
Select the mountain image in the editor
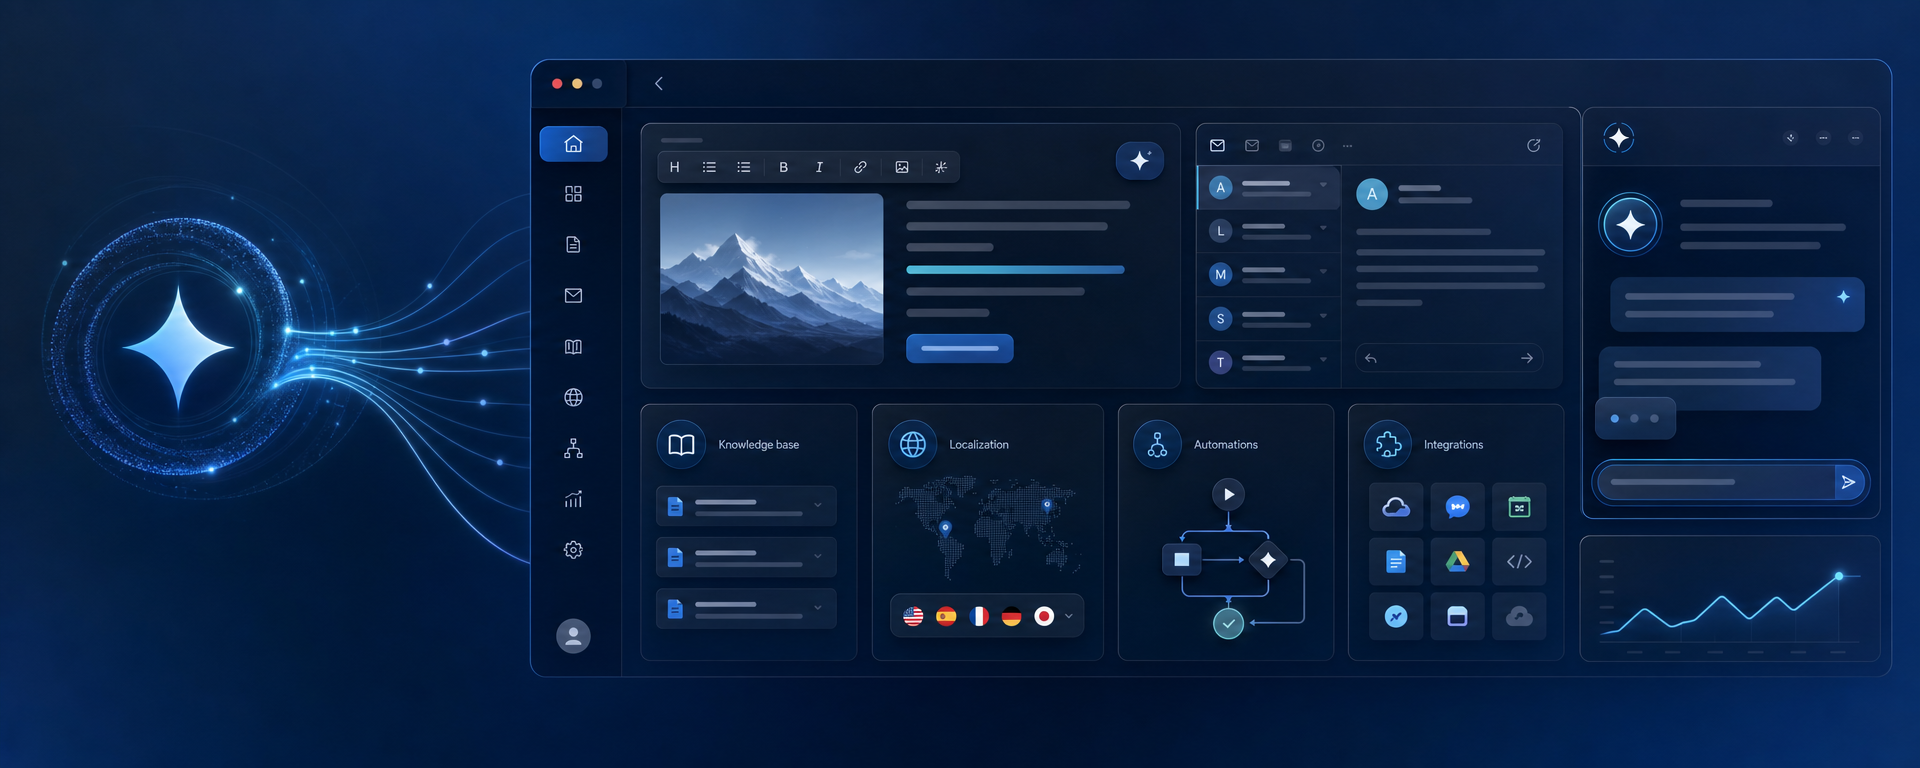point(772,279)
